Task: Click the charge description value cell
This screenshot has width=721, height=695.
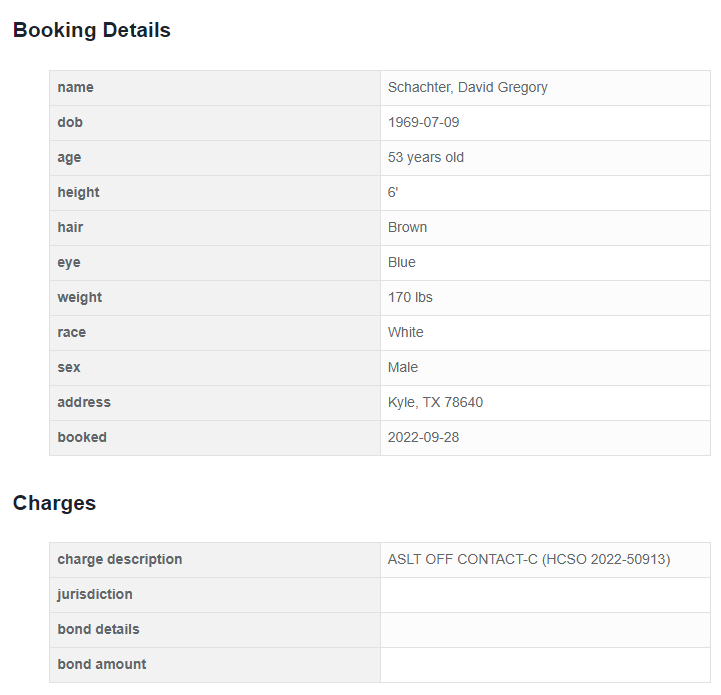Action: 528,559
